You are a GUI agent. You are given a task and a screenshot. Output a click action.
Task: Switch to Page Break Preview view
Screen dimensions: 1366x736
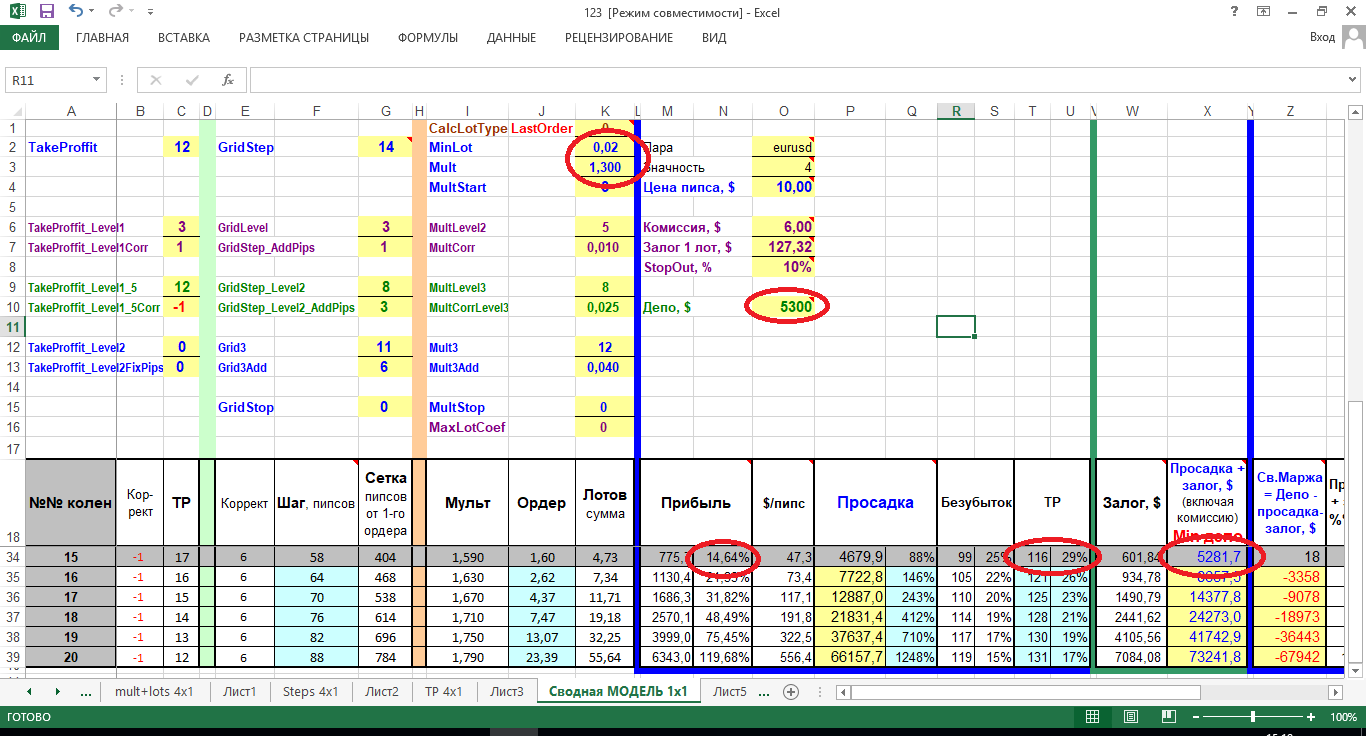click(1167, 717)
